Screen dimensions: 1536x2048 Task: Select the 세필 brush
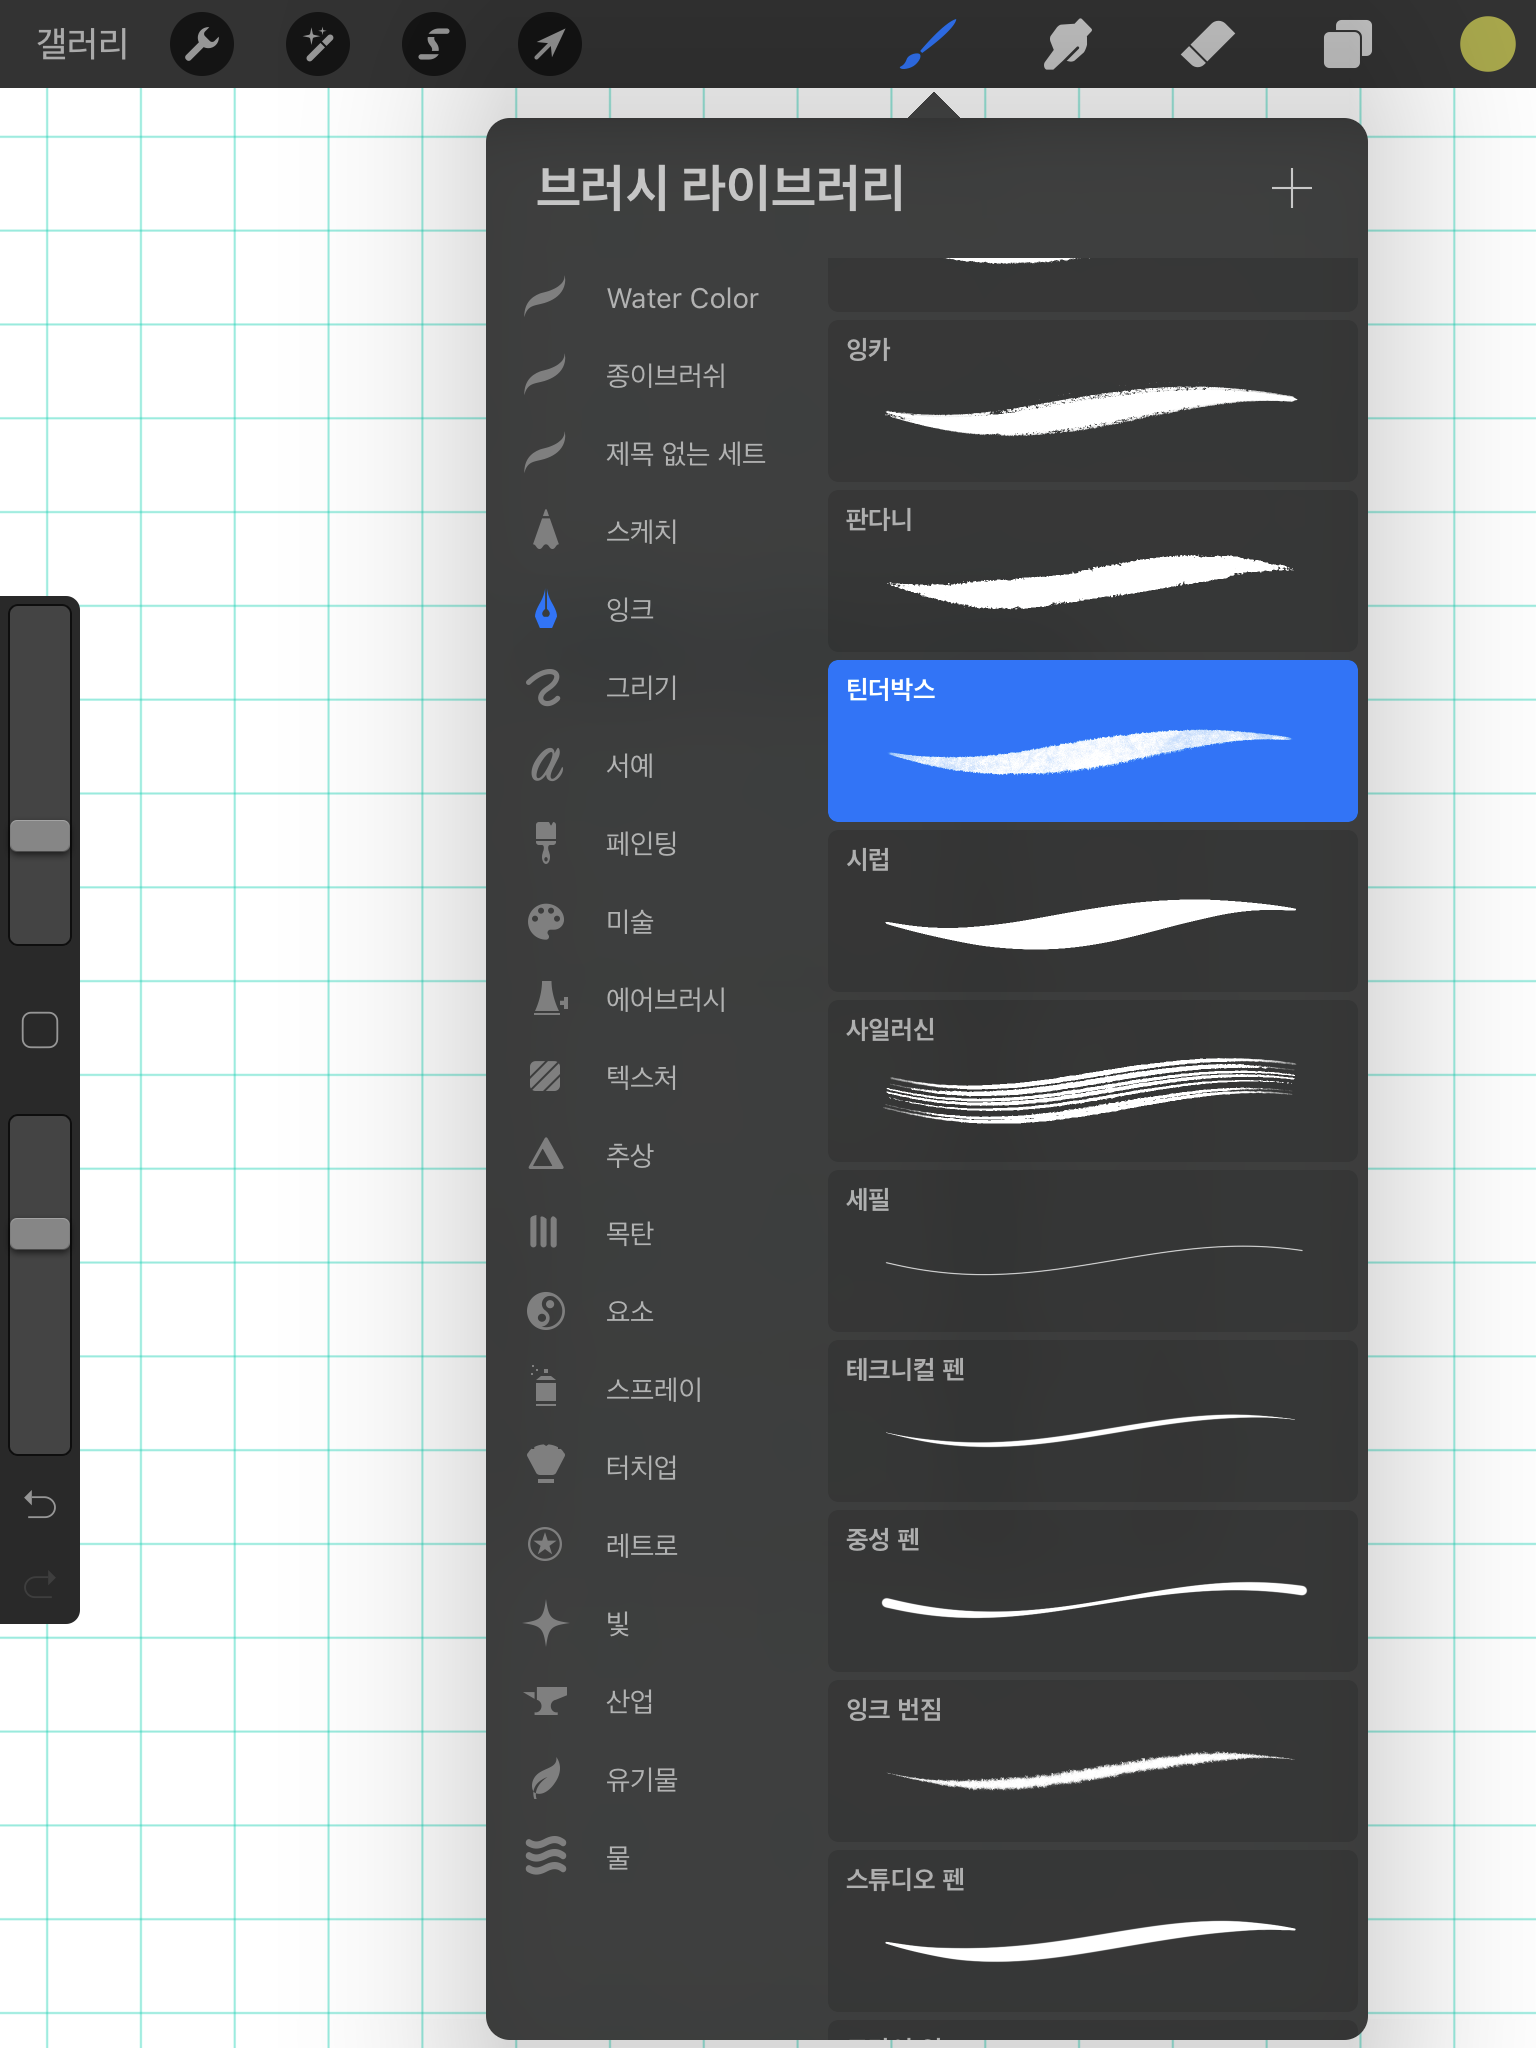click(1092, 1251)
